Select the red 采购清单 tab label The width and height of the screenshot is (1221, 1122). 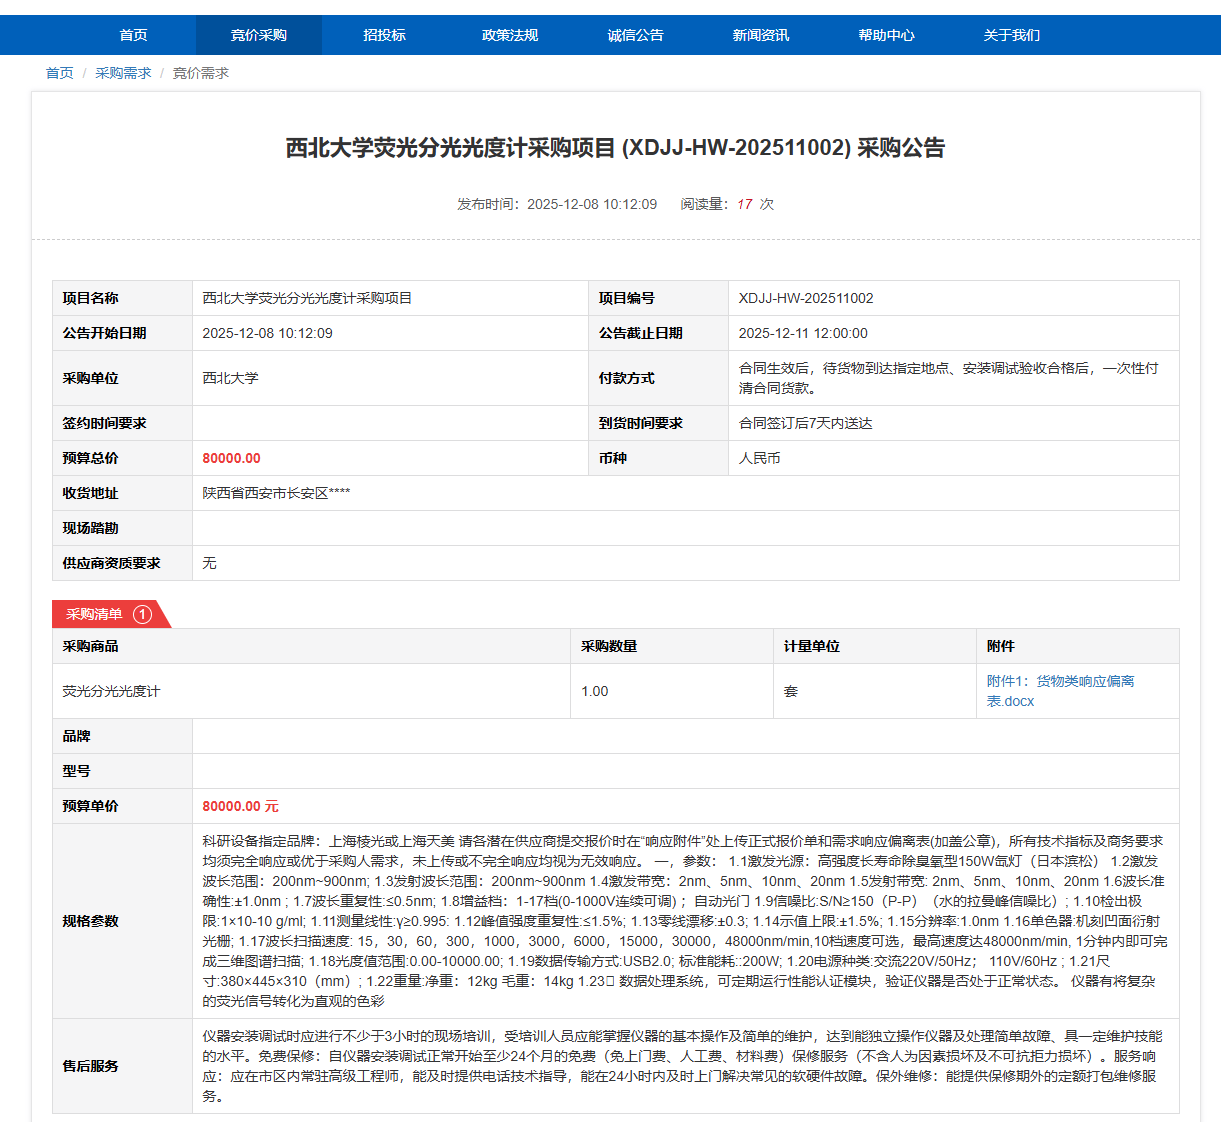[94, 614]
